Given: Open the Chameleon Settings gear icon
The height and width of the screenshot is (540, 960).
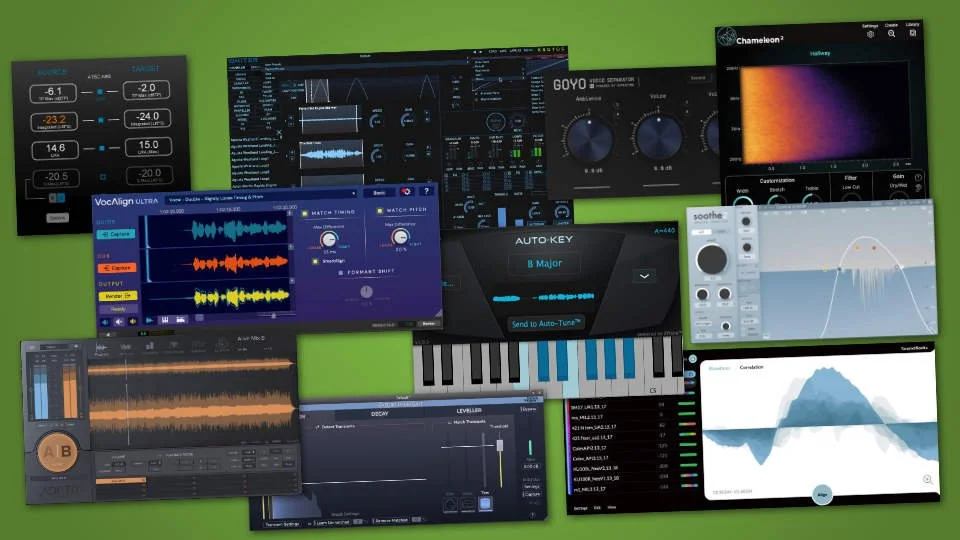Looking at the screenshot, I should (x=871, y=34).
